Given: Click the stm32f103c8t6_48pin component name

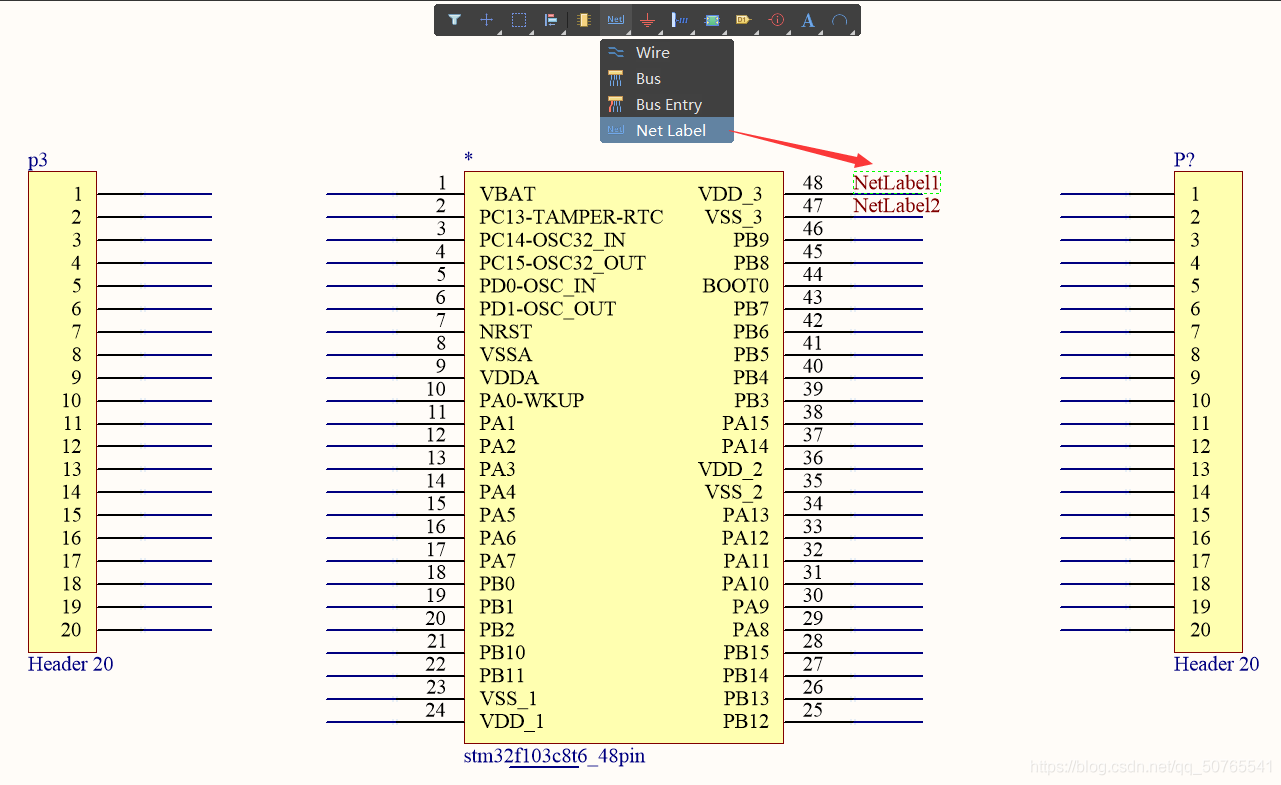Looking at the screenshot, I should [554, 756].
